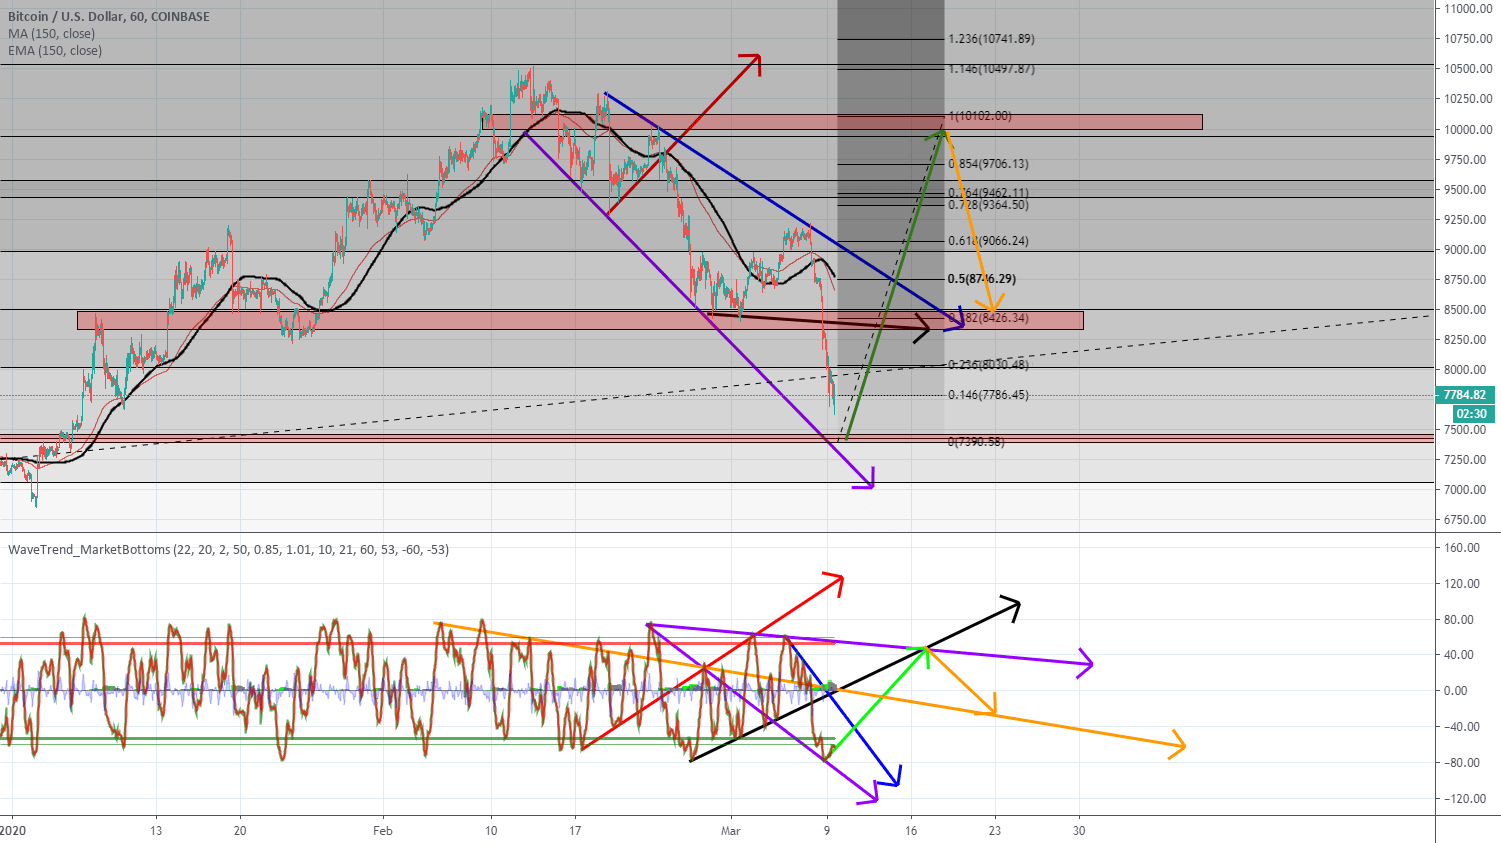Viewport: 1501px width, 843px height.
Task: Select Fibonacci label 1.146(10497.87)
Action: tap(991, 69)
